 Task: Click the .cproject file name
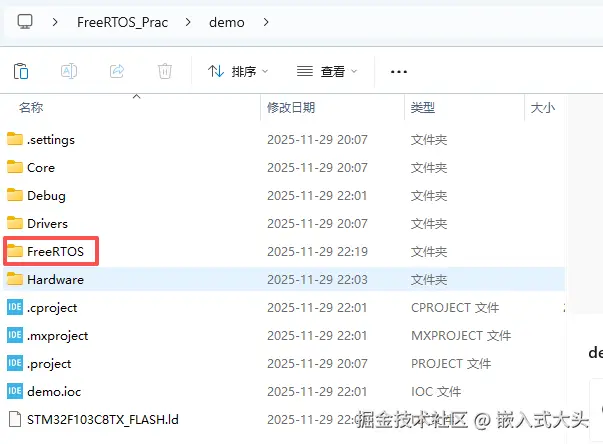[x=52, y=308]
